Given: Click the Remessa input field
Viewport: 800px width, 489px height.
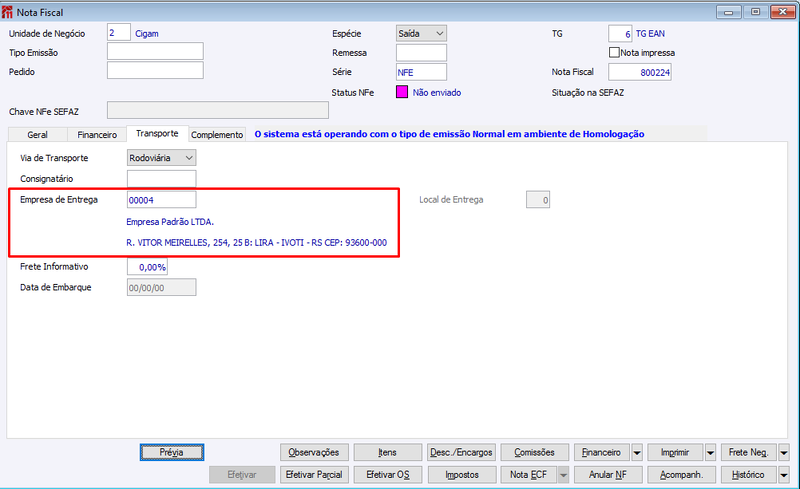Looking at the screenshot, I should 421,53.
